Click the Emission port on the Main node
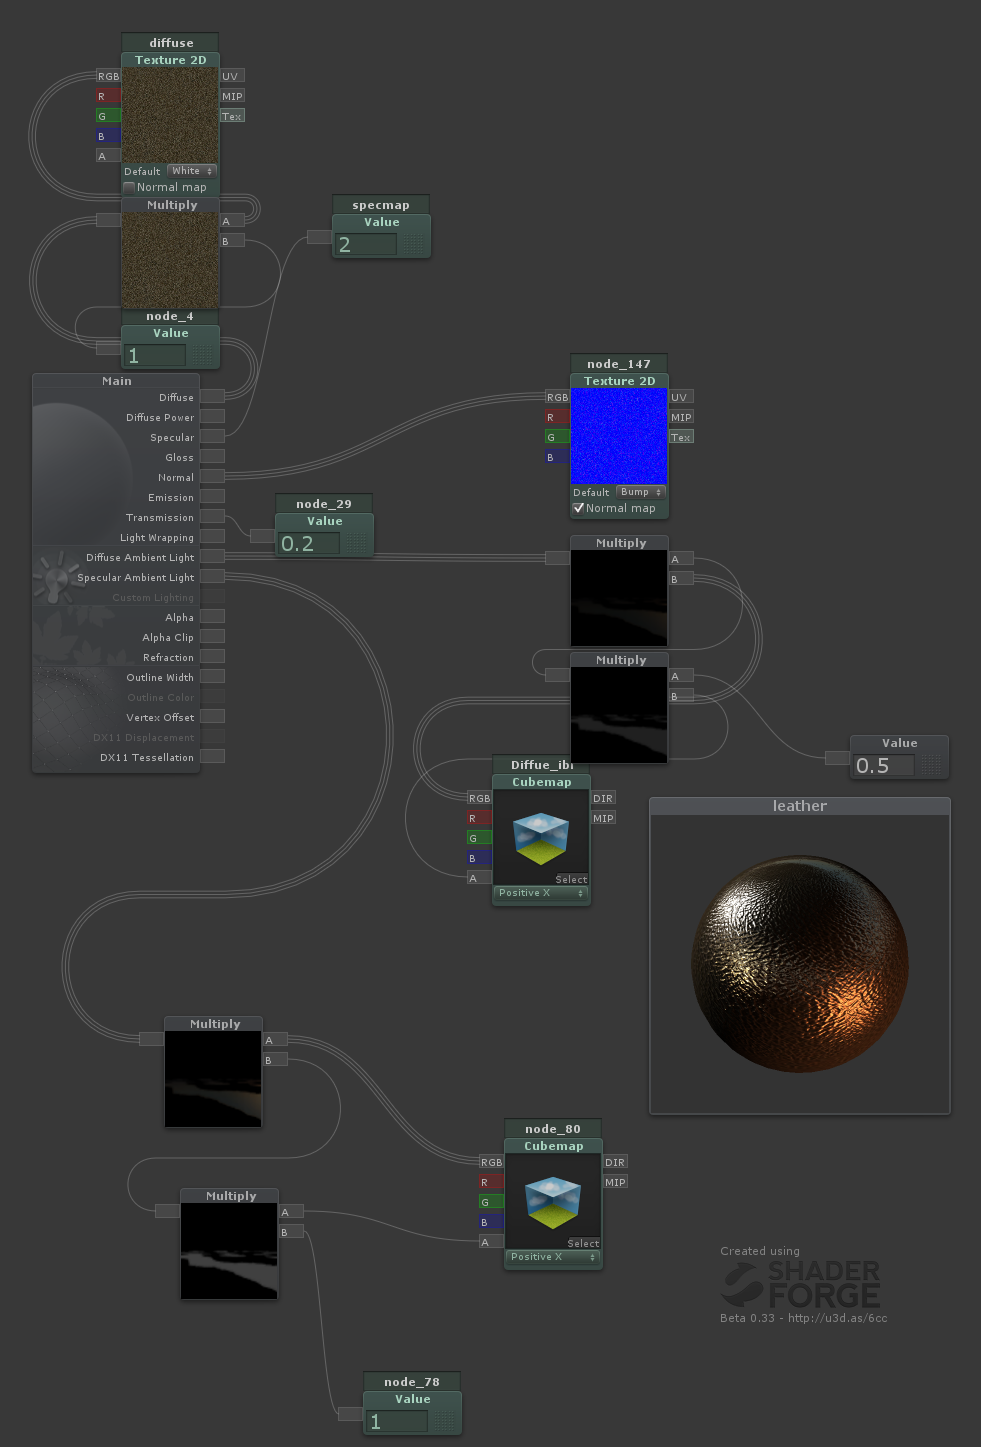The image size is (981, 1447). coord(211,497)
